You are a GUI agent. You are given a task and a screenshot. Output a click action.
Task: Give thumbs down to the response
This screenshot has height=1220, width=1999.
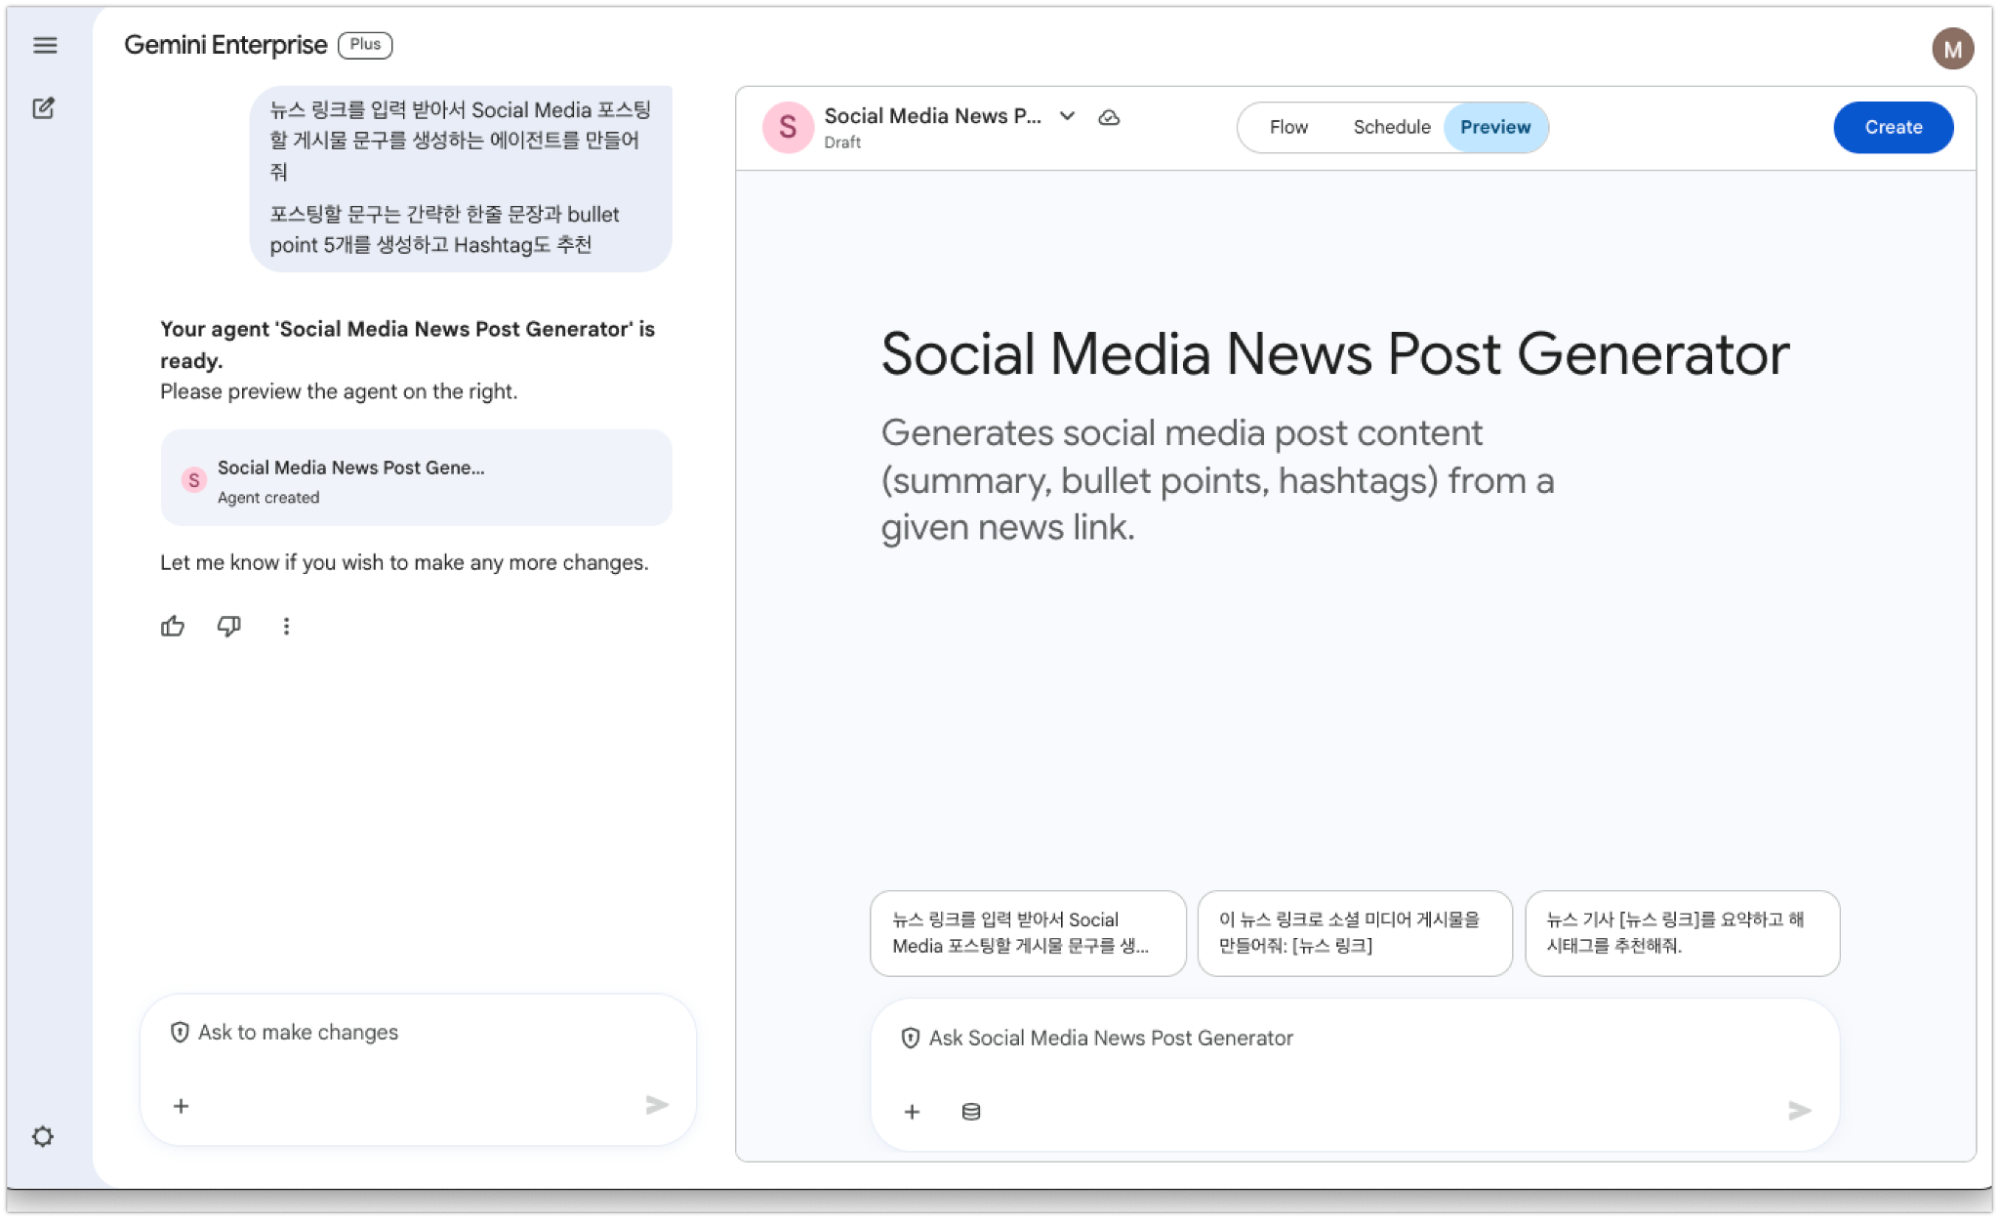click(x=229, y=626)
